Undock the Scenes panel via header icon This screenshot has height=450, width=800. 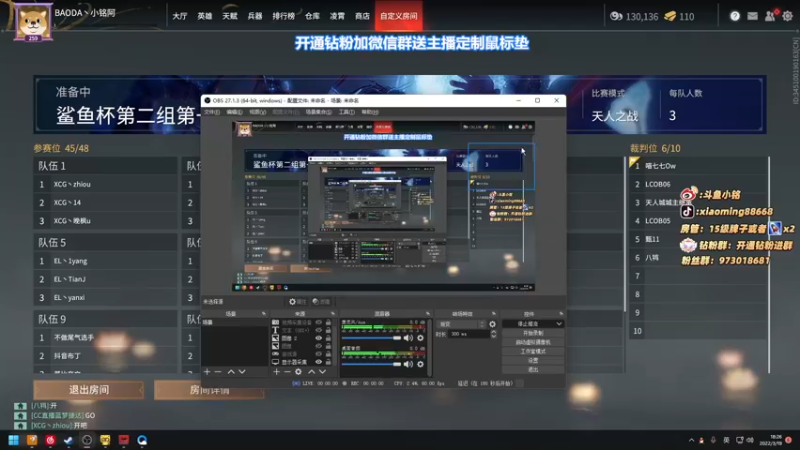click(264, 313)
